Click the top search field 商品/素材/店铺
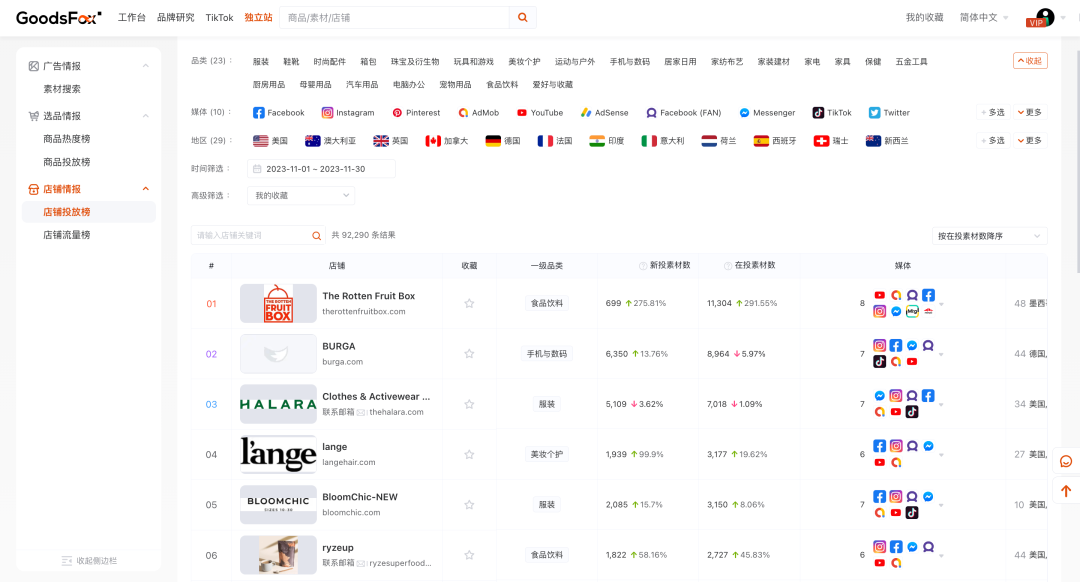Screen dimensions: 1080x582 pyautogui.click(x=395, y=17)
